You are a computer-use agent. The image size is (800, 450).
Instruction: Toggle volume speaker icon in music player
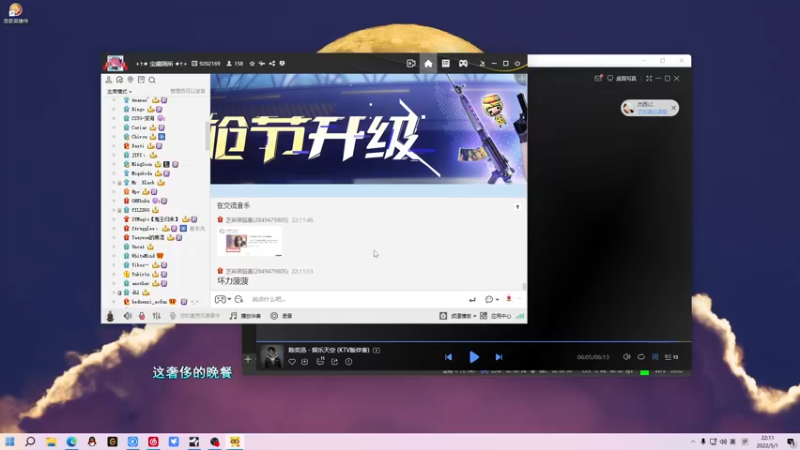(x=627, y=357)
